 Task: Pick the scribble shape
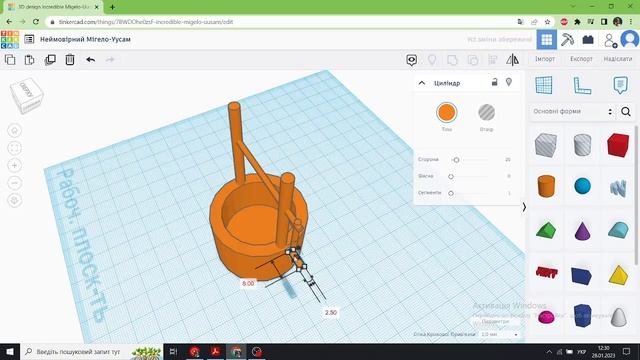point(618,188)
